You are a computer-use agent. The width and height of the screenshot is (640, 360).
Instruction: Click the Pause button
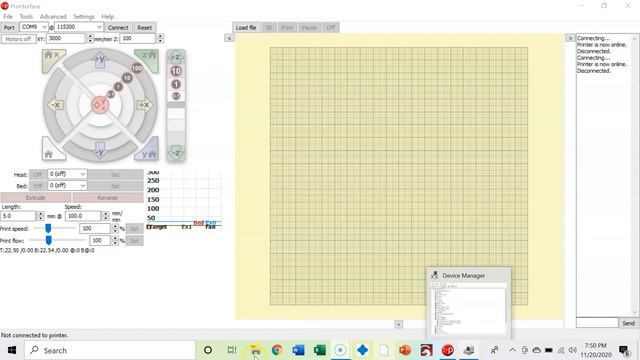coord(309,27)
